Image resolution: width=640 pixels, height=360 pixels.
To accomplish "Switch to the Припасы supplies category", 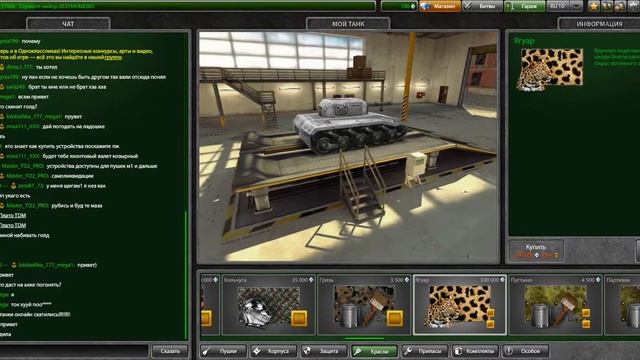I will (x=424, y=351).
